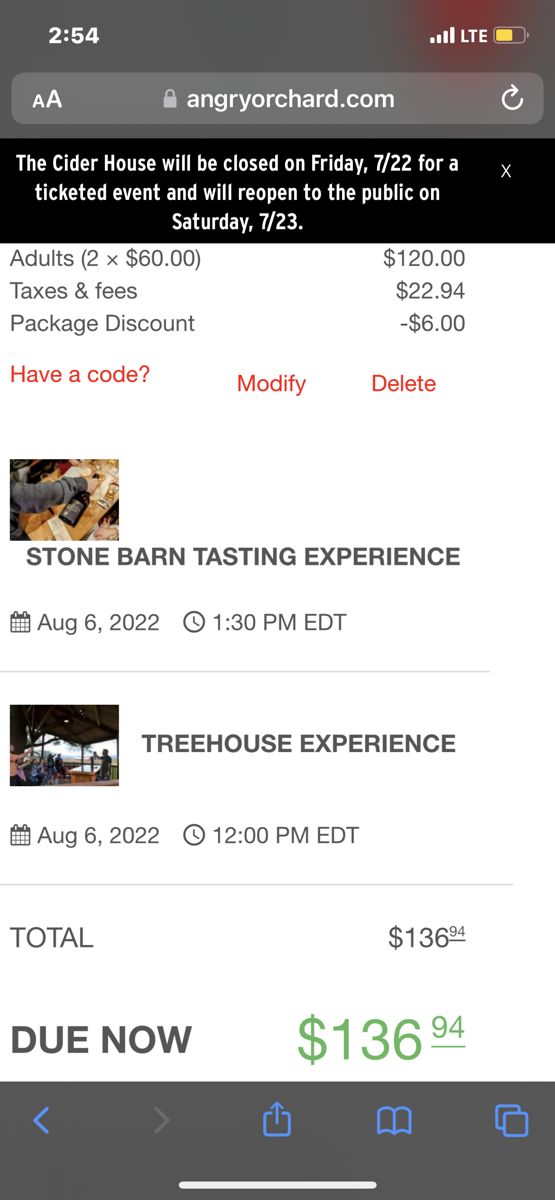Tap the angryorchard.com address field

coord(277,99)
